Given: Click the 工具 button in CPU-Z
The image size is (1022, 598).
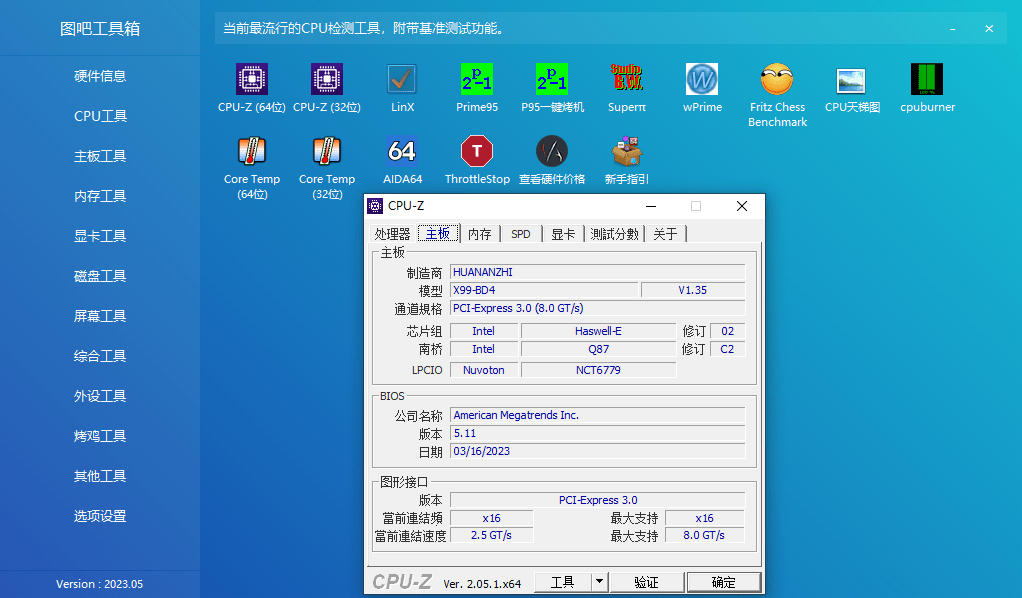Looking at the screenshot, I should (x=562, y=582).
